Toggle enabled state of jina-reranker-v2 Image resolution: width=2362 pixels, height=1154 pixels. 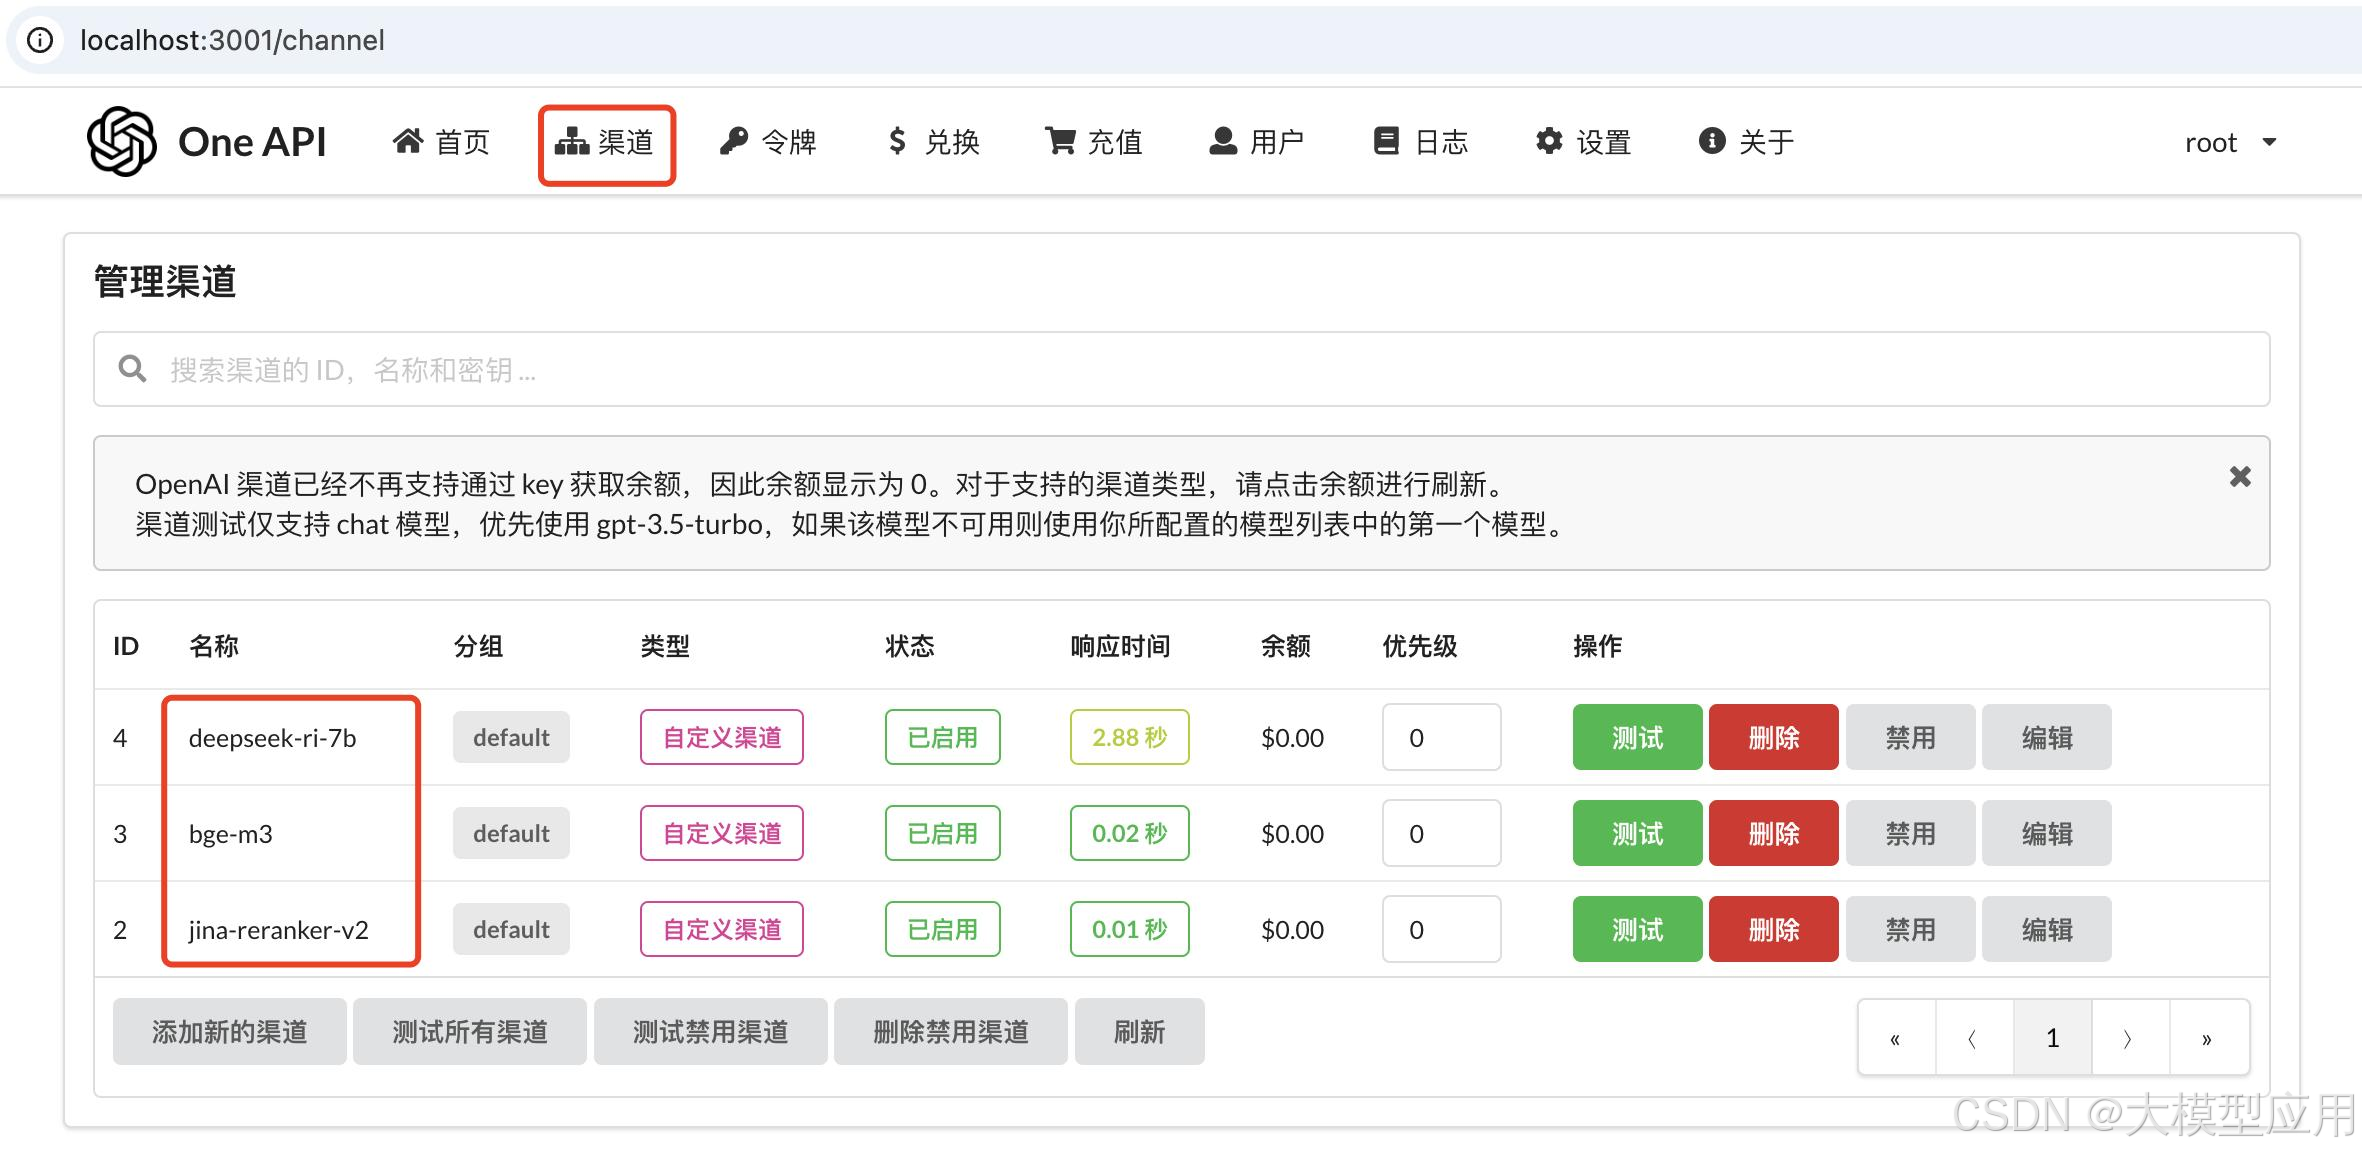[941, 929]
